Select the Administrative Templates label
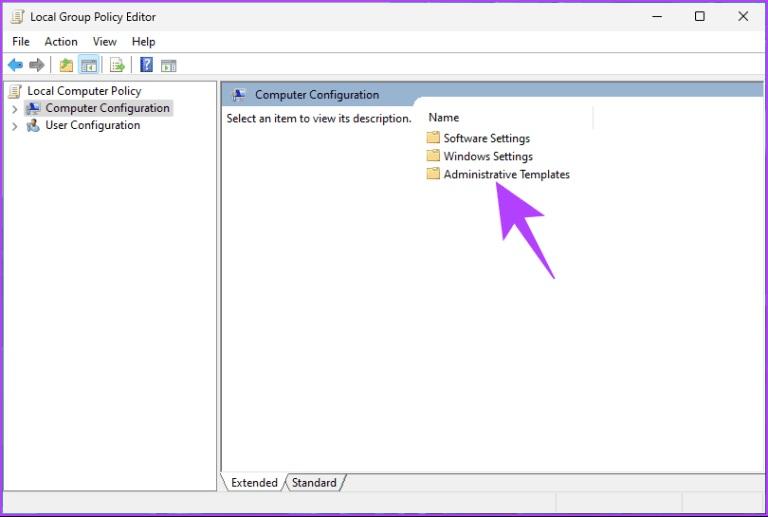 [x=506, y=174]
